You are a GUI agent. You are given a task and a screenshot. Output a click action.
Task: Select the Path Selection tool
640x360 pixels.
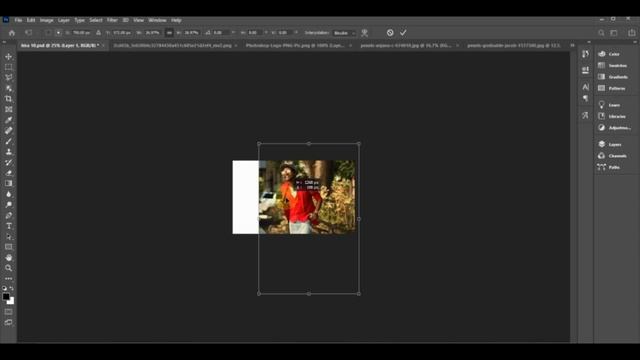click(9, 237)
